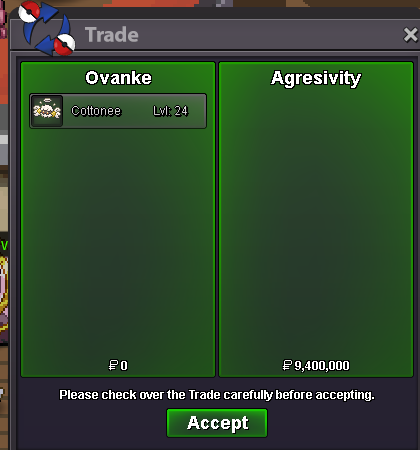Click the Pokedollar symbol beside 0
This screenshot has height=450, width=420.
[113, 365]
